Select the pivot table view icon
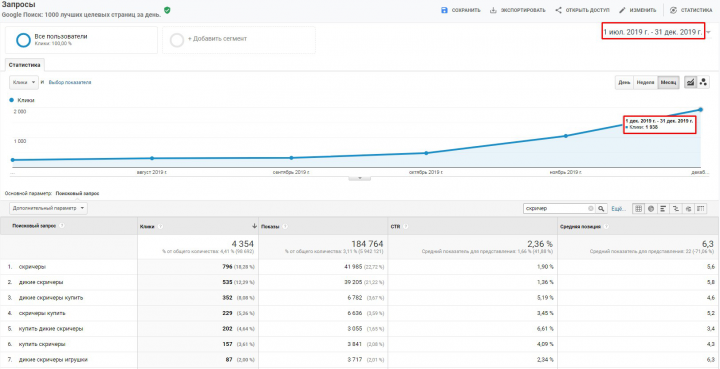The image size is (720, 369). 701,208
